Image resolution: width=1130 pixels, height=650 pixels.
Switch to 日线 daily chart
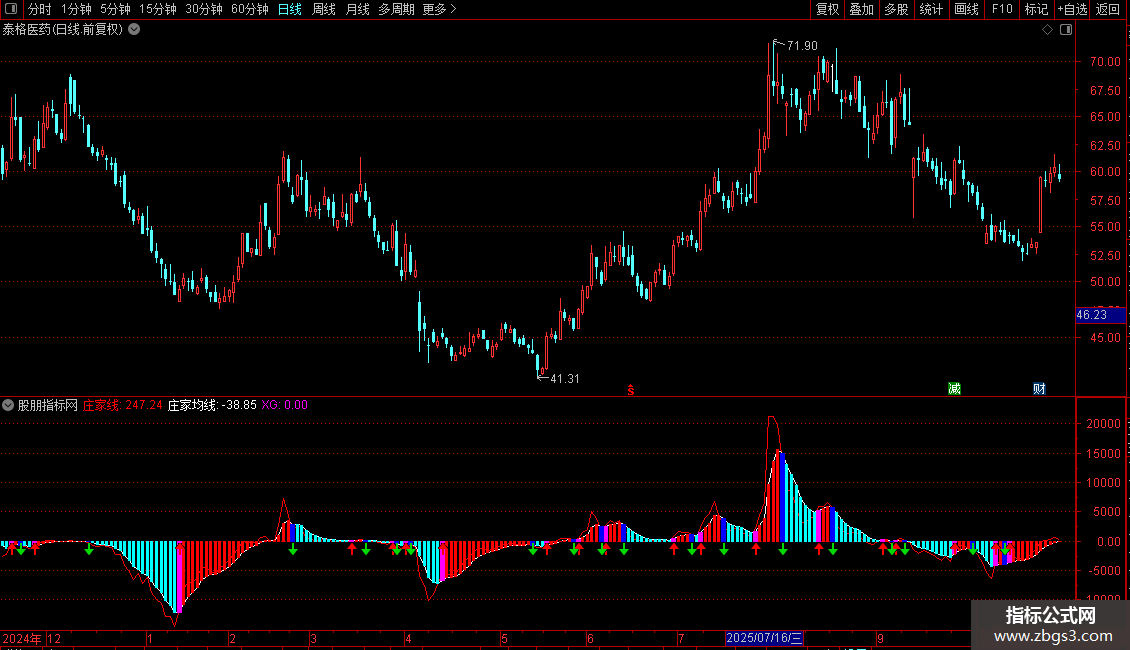[x=290, y=9]
